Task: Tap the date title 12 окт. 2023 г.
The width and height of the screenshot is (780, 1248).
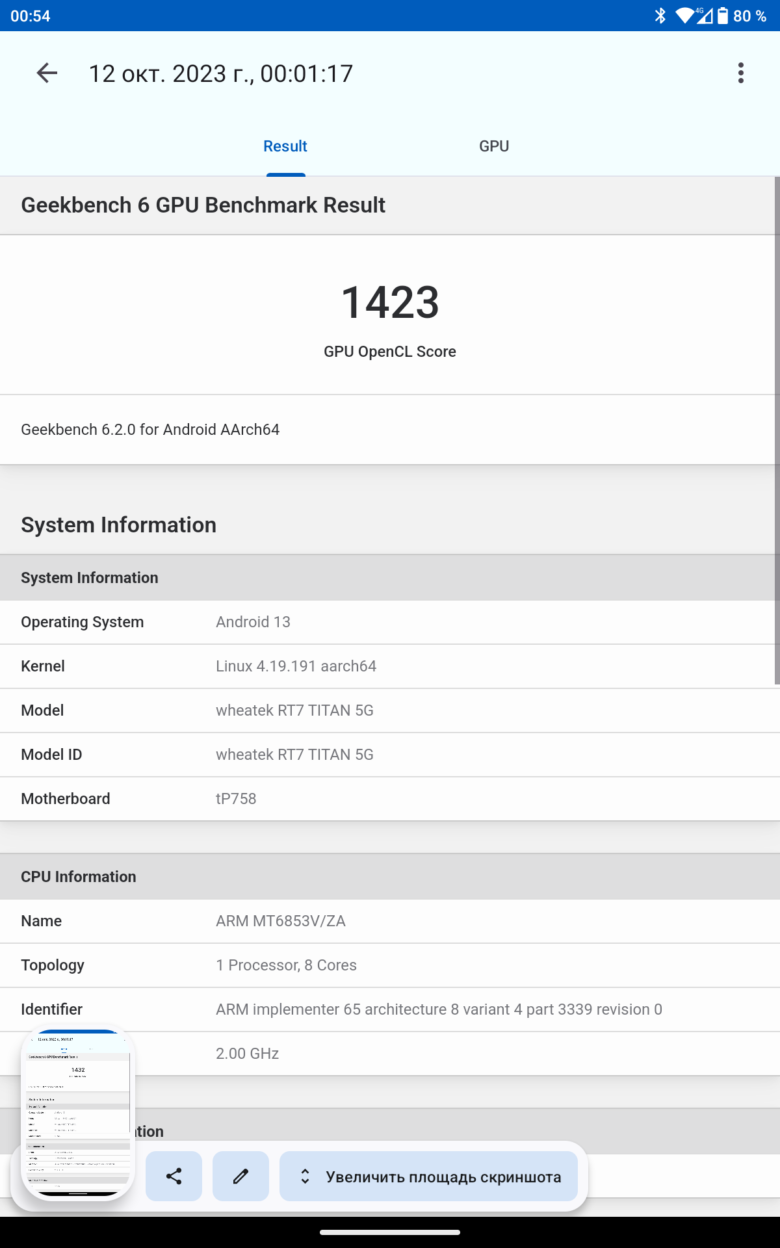Action: pyautogui.click(x=221, y=73)
